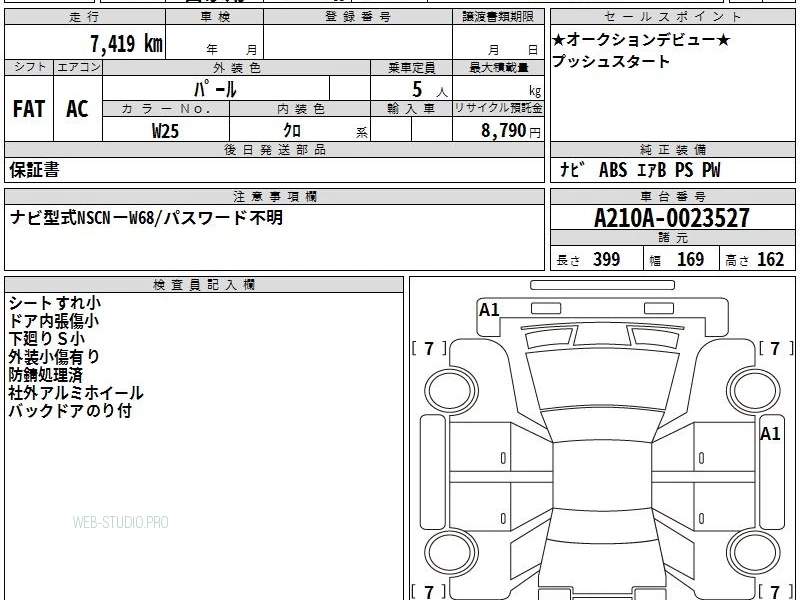Viewport: 800px width, 600px height.
Task: Click the カラーNo. header
Action: tap(166, 109)
